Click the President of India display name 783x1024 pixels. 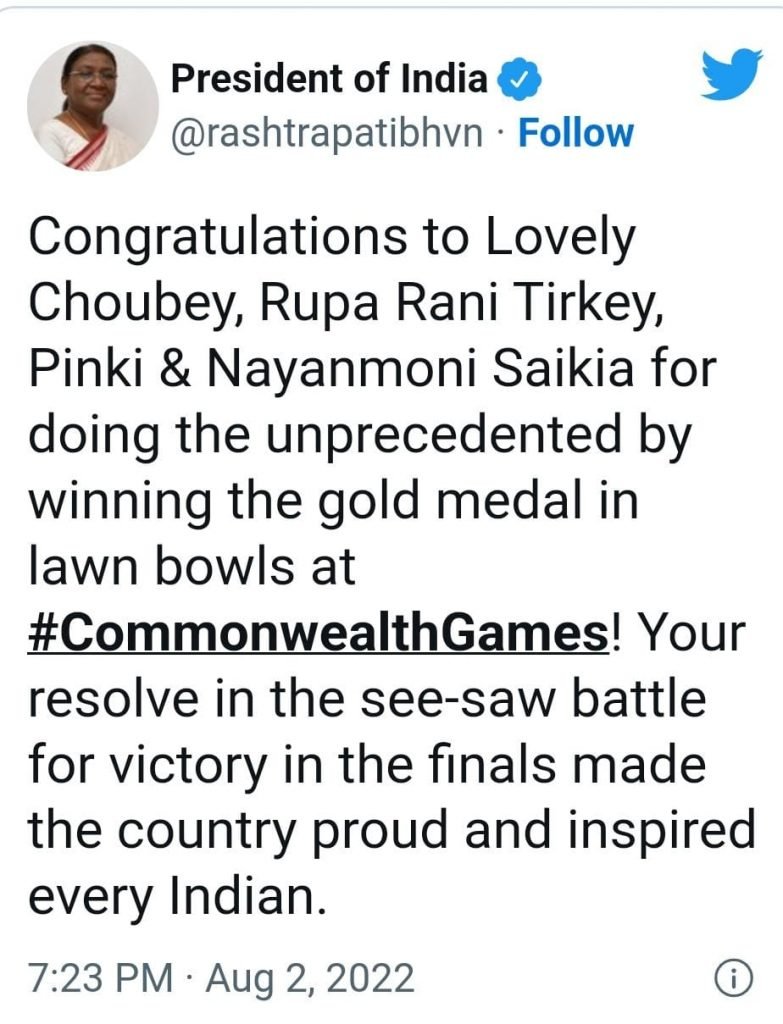[x=330, y=80]
